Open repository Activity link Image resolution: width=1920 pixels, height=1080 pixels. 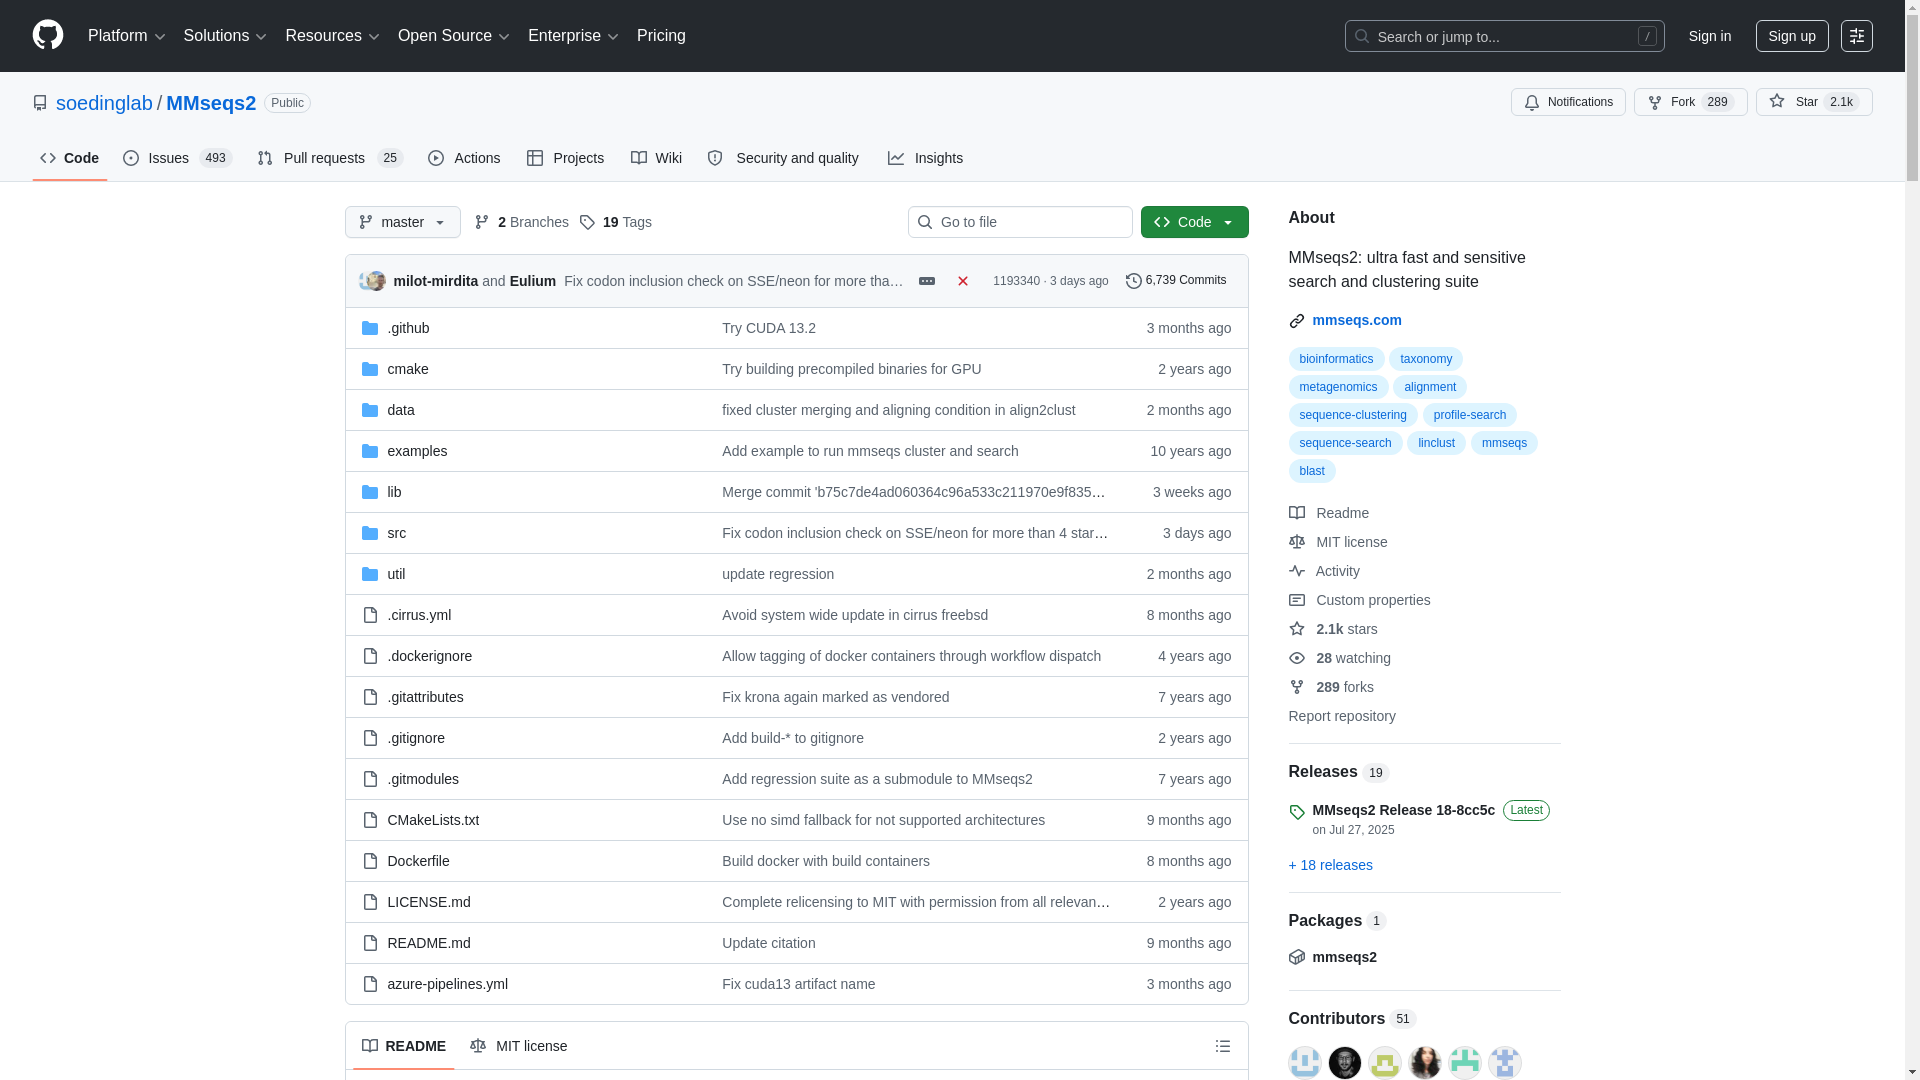coord(1324,571)
